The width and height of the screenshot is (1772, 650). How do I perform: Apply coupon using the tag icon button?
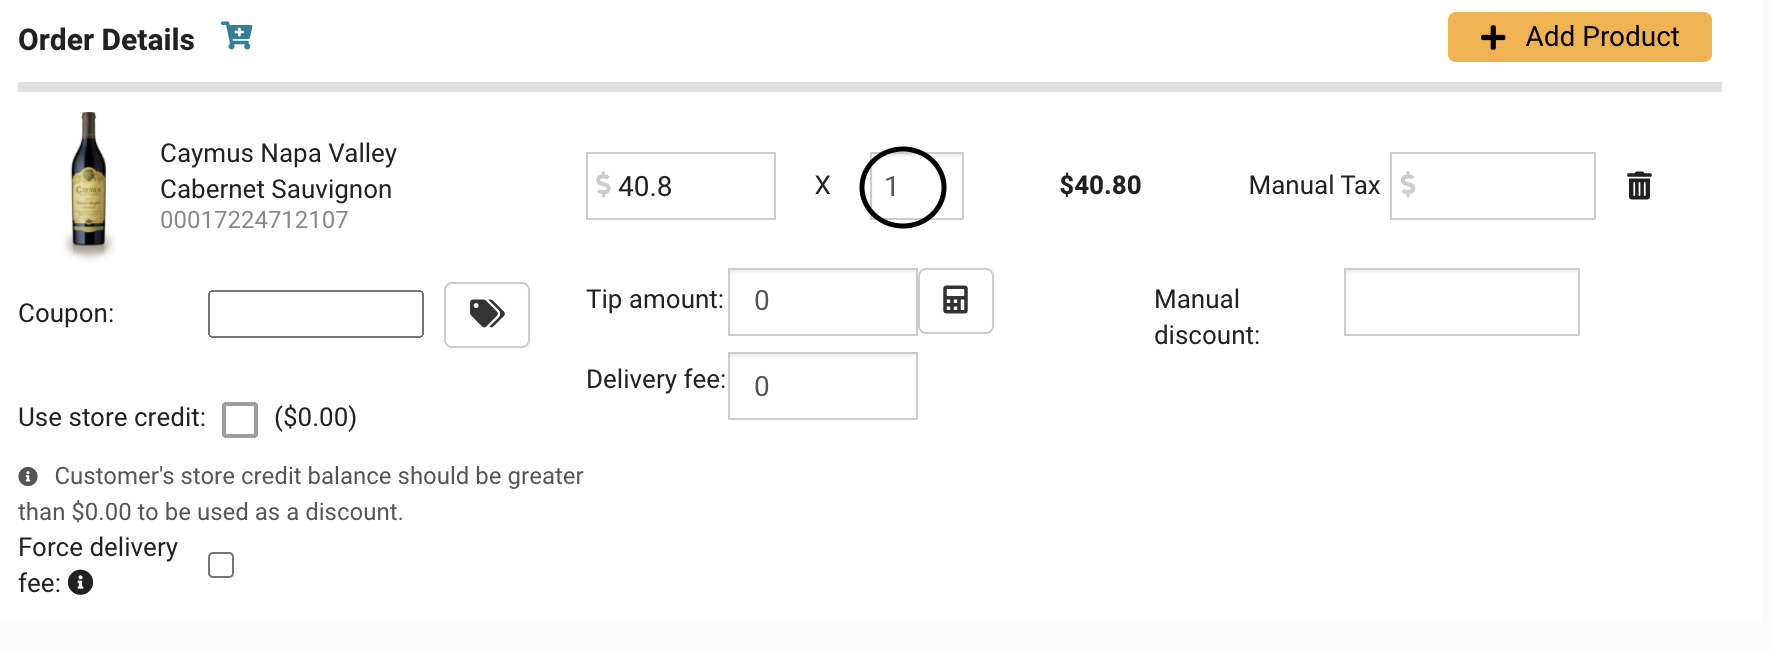(487, 314)
